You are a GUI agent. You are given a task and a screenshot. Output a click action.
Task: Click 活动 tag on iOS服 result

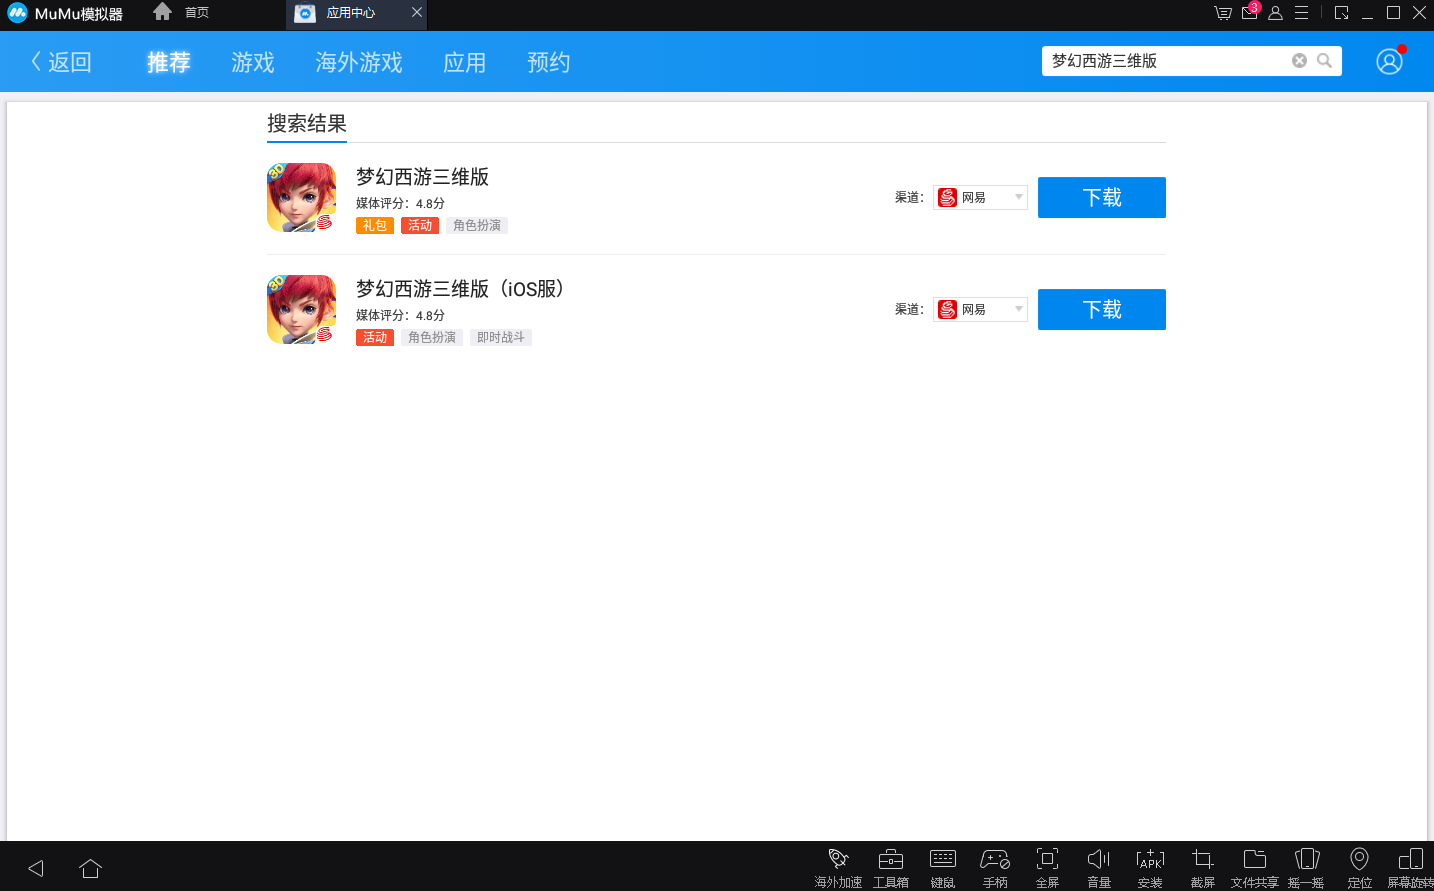(375, 338)
